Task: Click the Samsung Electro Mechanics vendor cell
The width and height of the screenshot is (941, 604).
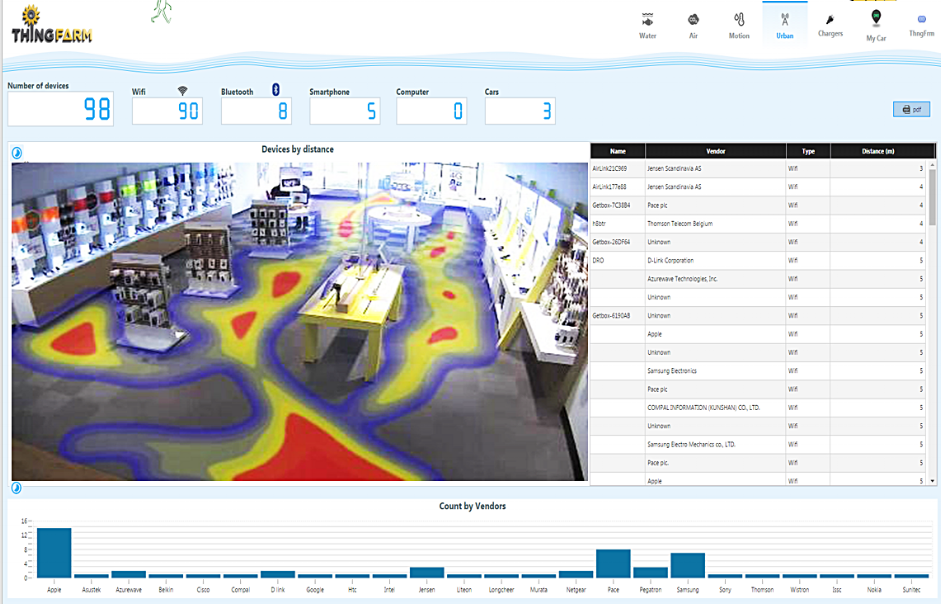Action: tap(715, 444)
